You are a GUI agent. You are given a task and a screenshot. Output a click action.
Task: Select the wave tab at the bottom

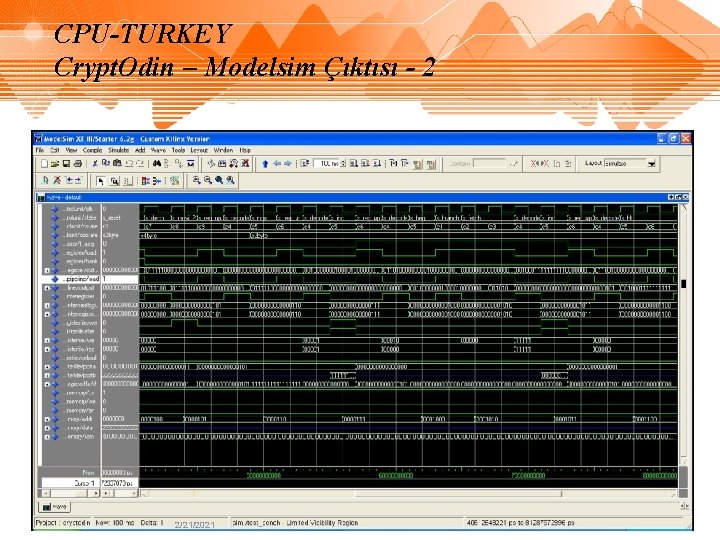point(55,507)
